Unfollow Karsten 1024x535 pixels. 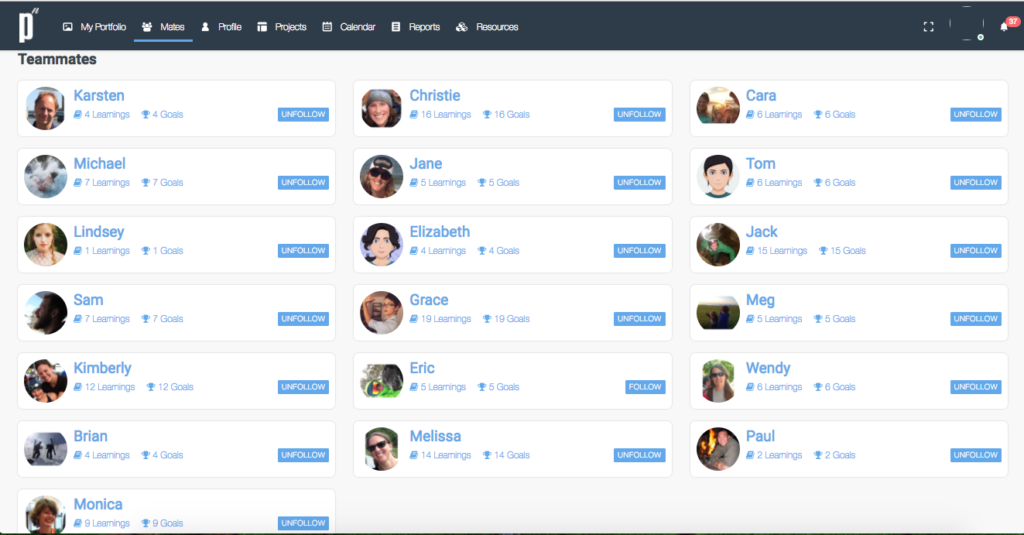tap(303, 114)
